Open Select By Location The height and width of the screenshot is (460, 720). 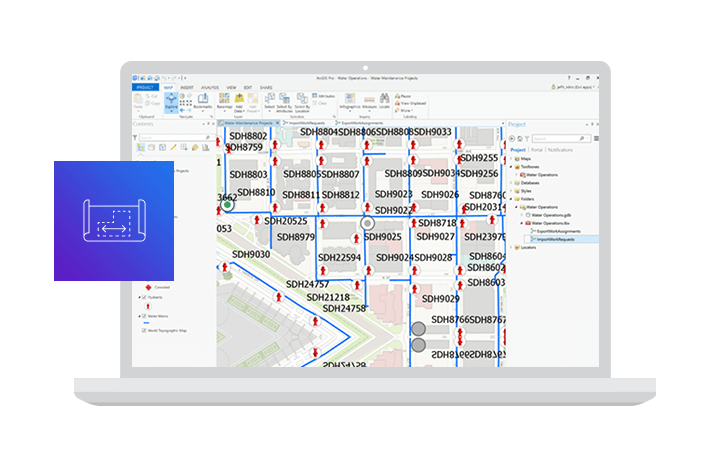[x=302, y=103]
